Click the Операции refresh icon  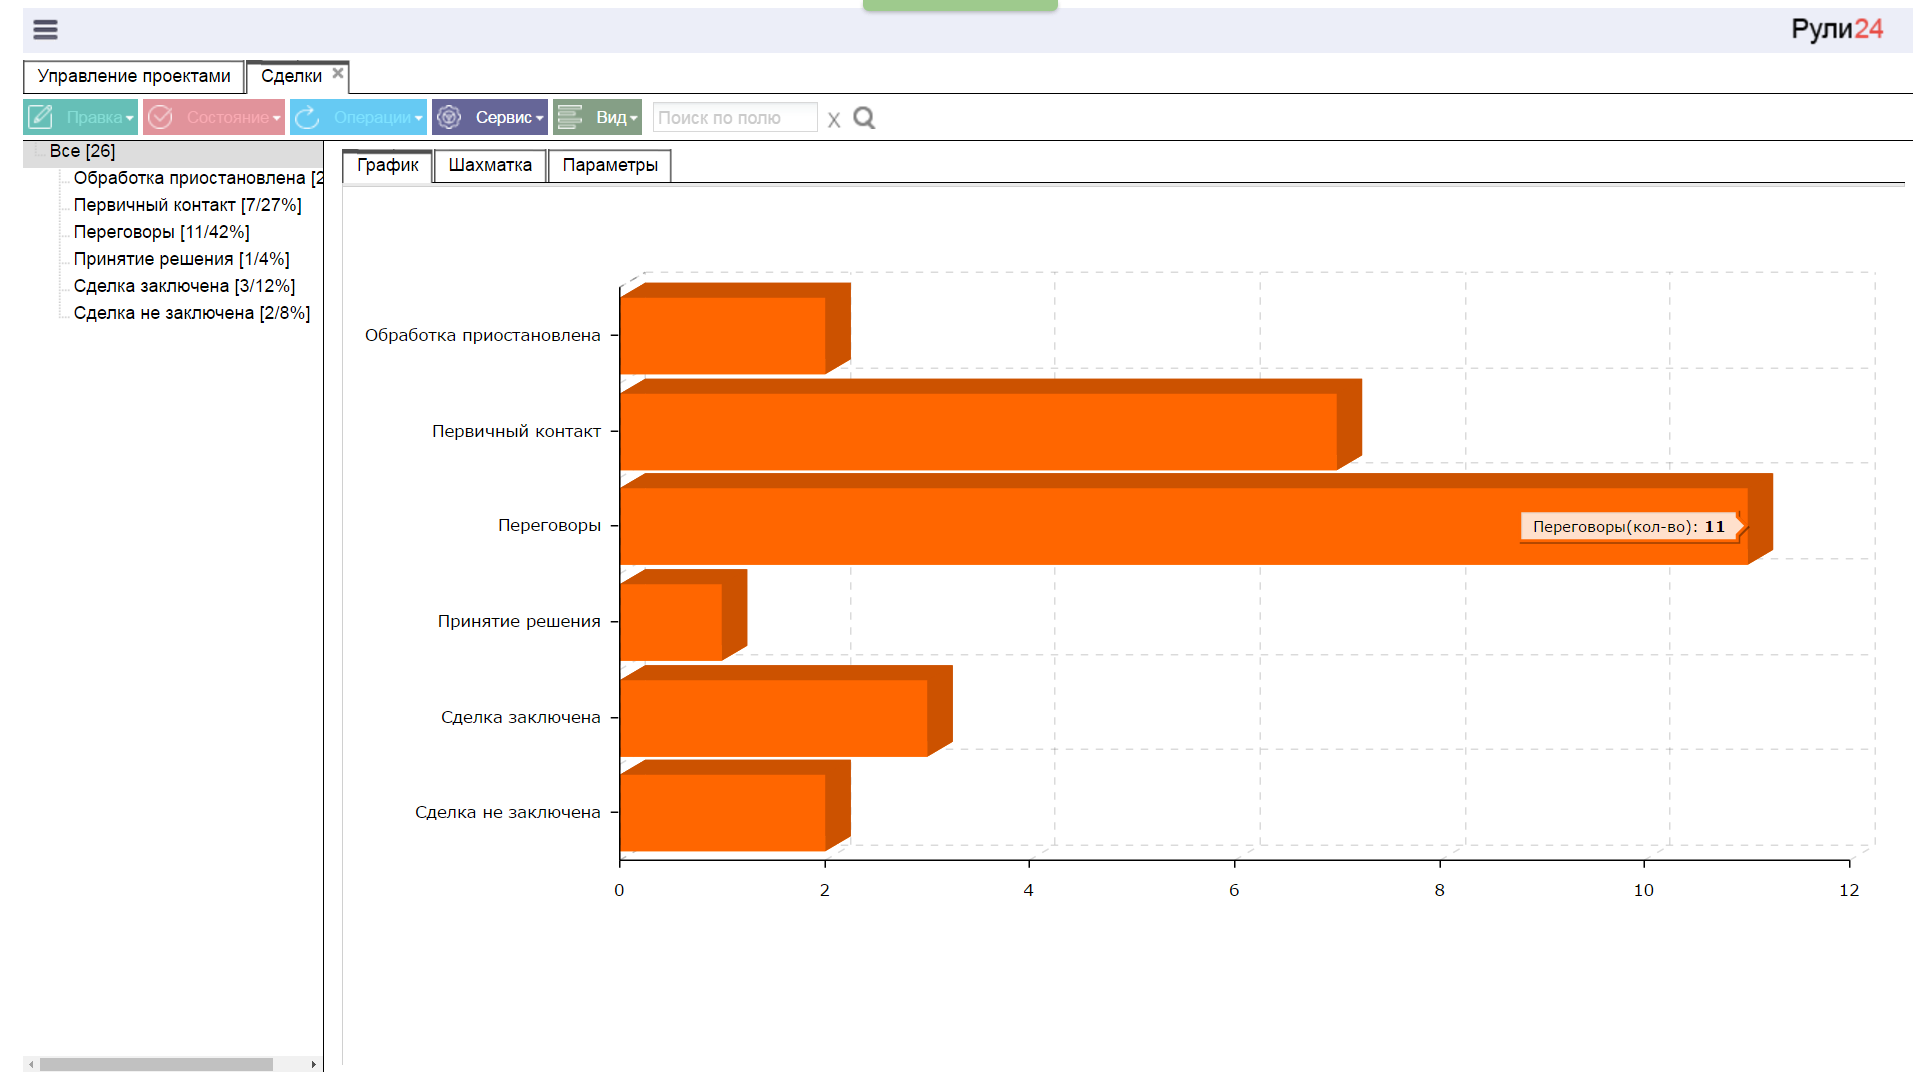[307, 117]
